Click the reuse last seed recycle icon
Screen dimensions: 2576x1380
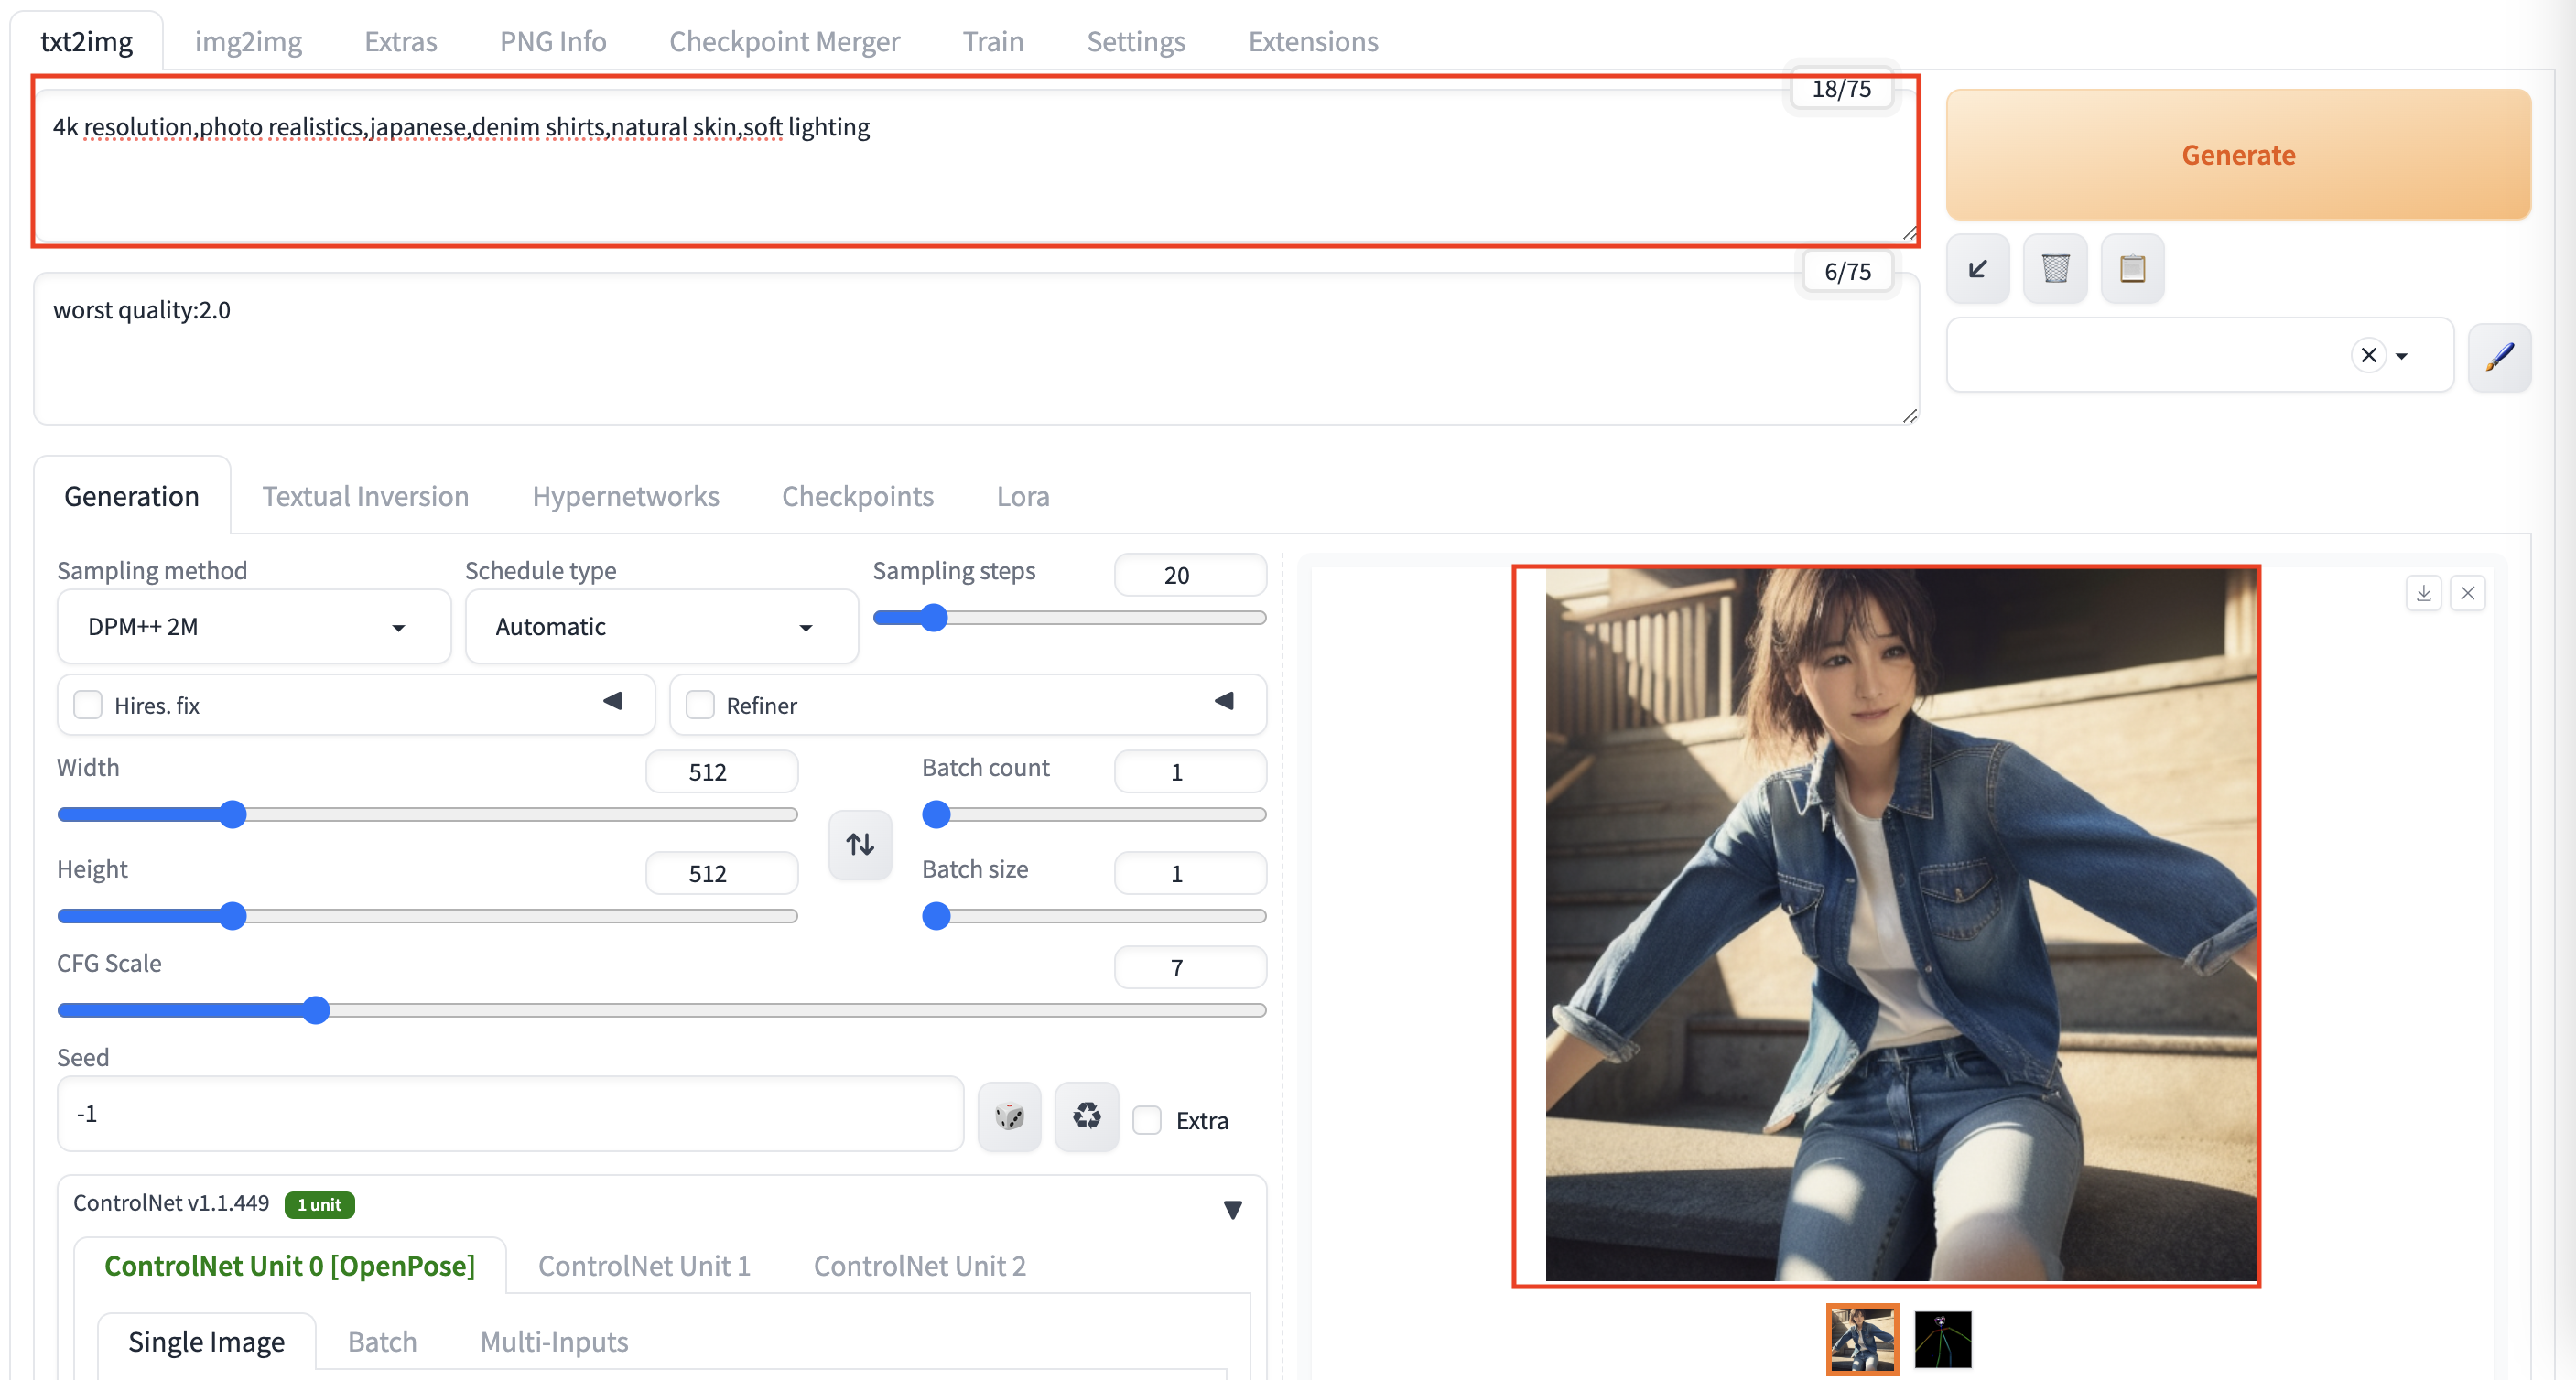[x=1086, y=1116]
